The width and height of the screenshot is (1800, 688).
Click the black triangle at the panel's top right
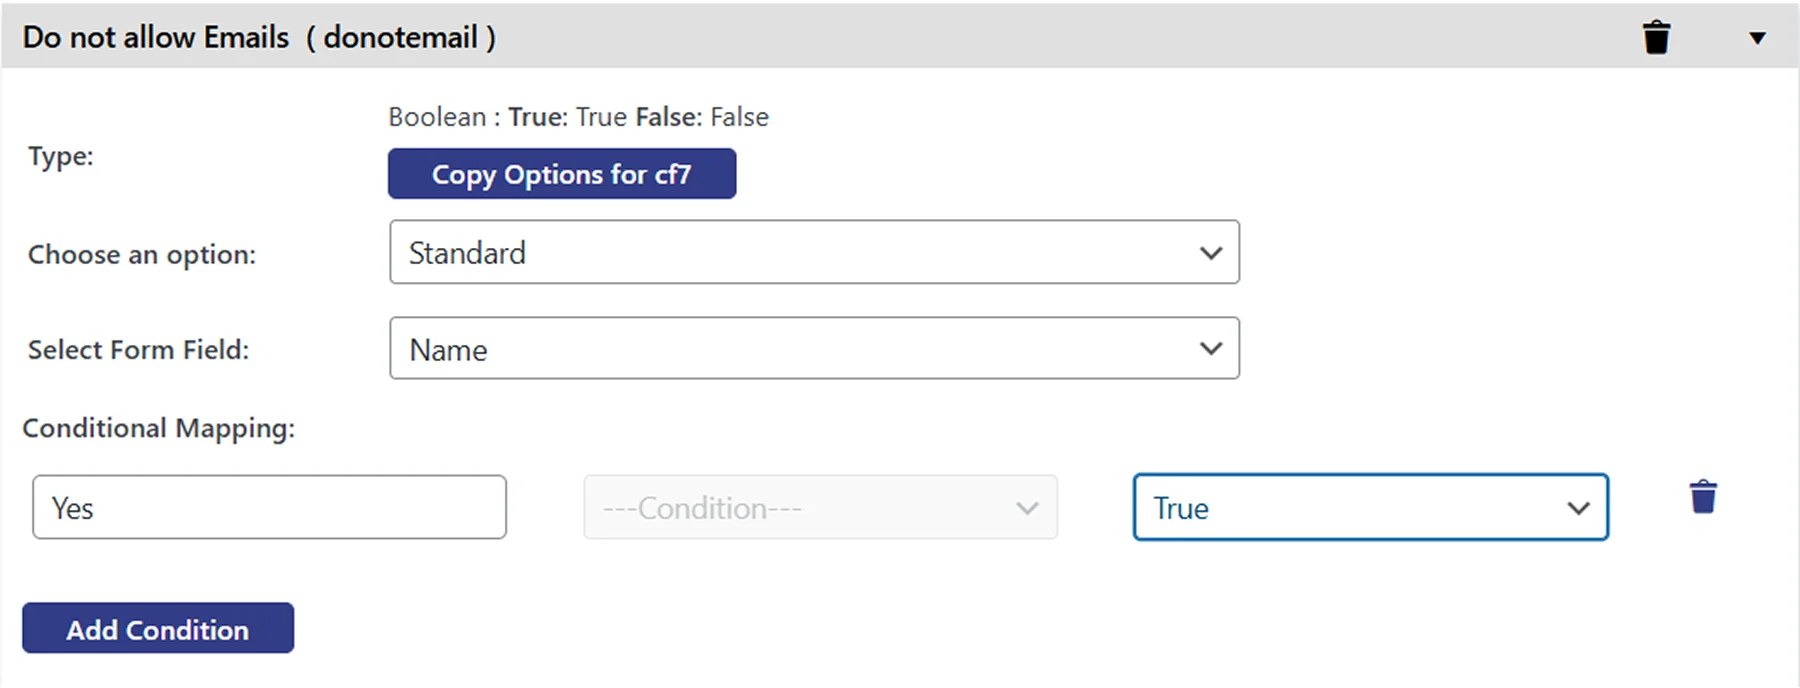1757,38
